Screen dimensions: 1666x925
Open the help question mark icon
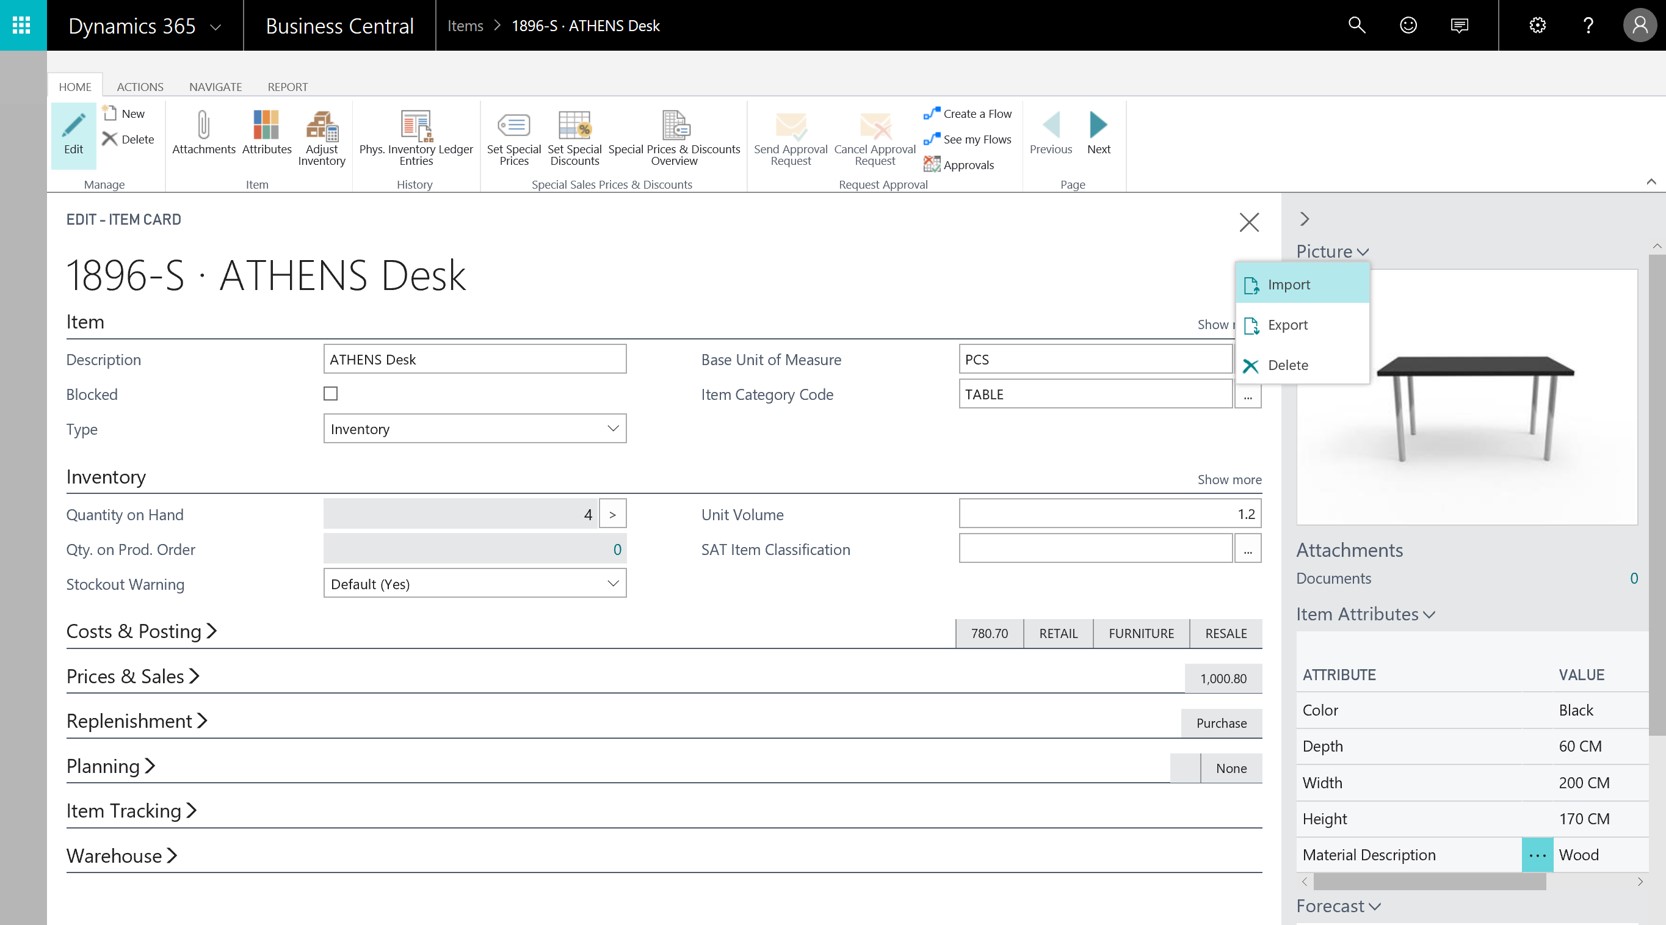point(1588,25)
